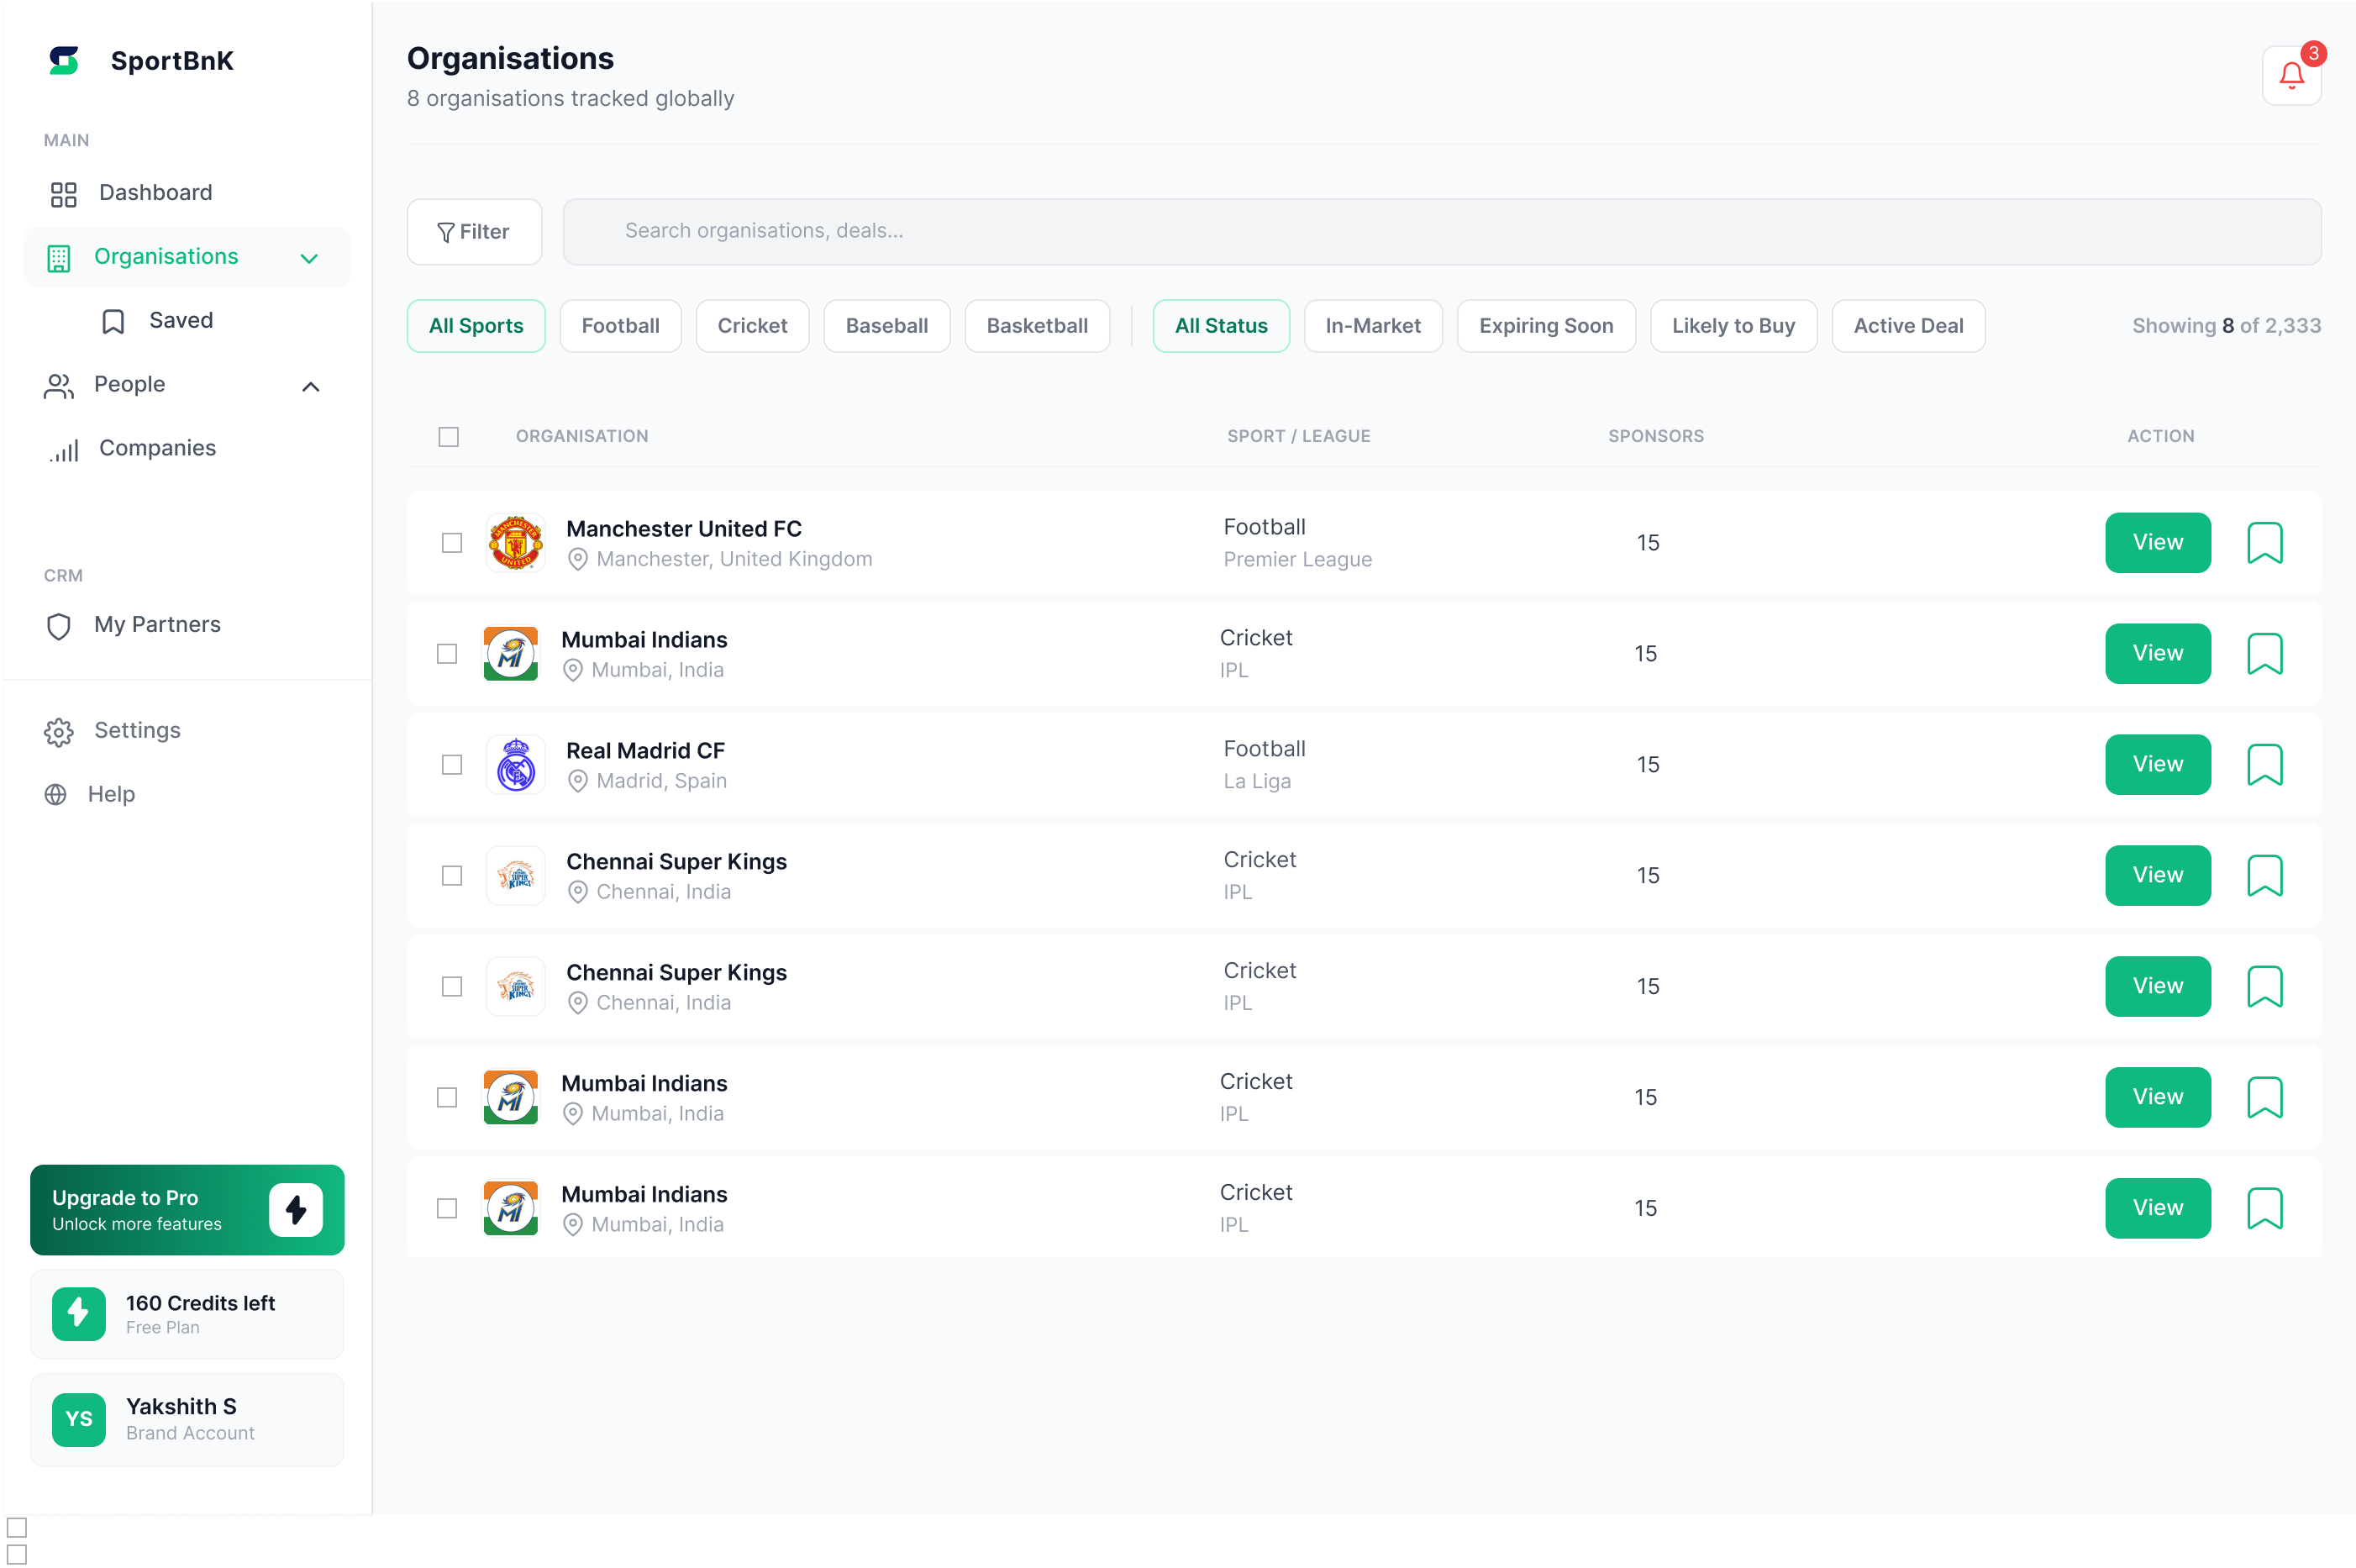Bookmark Real Madrid CF
Image resolution: width=2356 pixels, height=1568 pixels.
2264,765
